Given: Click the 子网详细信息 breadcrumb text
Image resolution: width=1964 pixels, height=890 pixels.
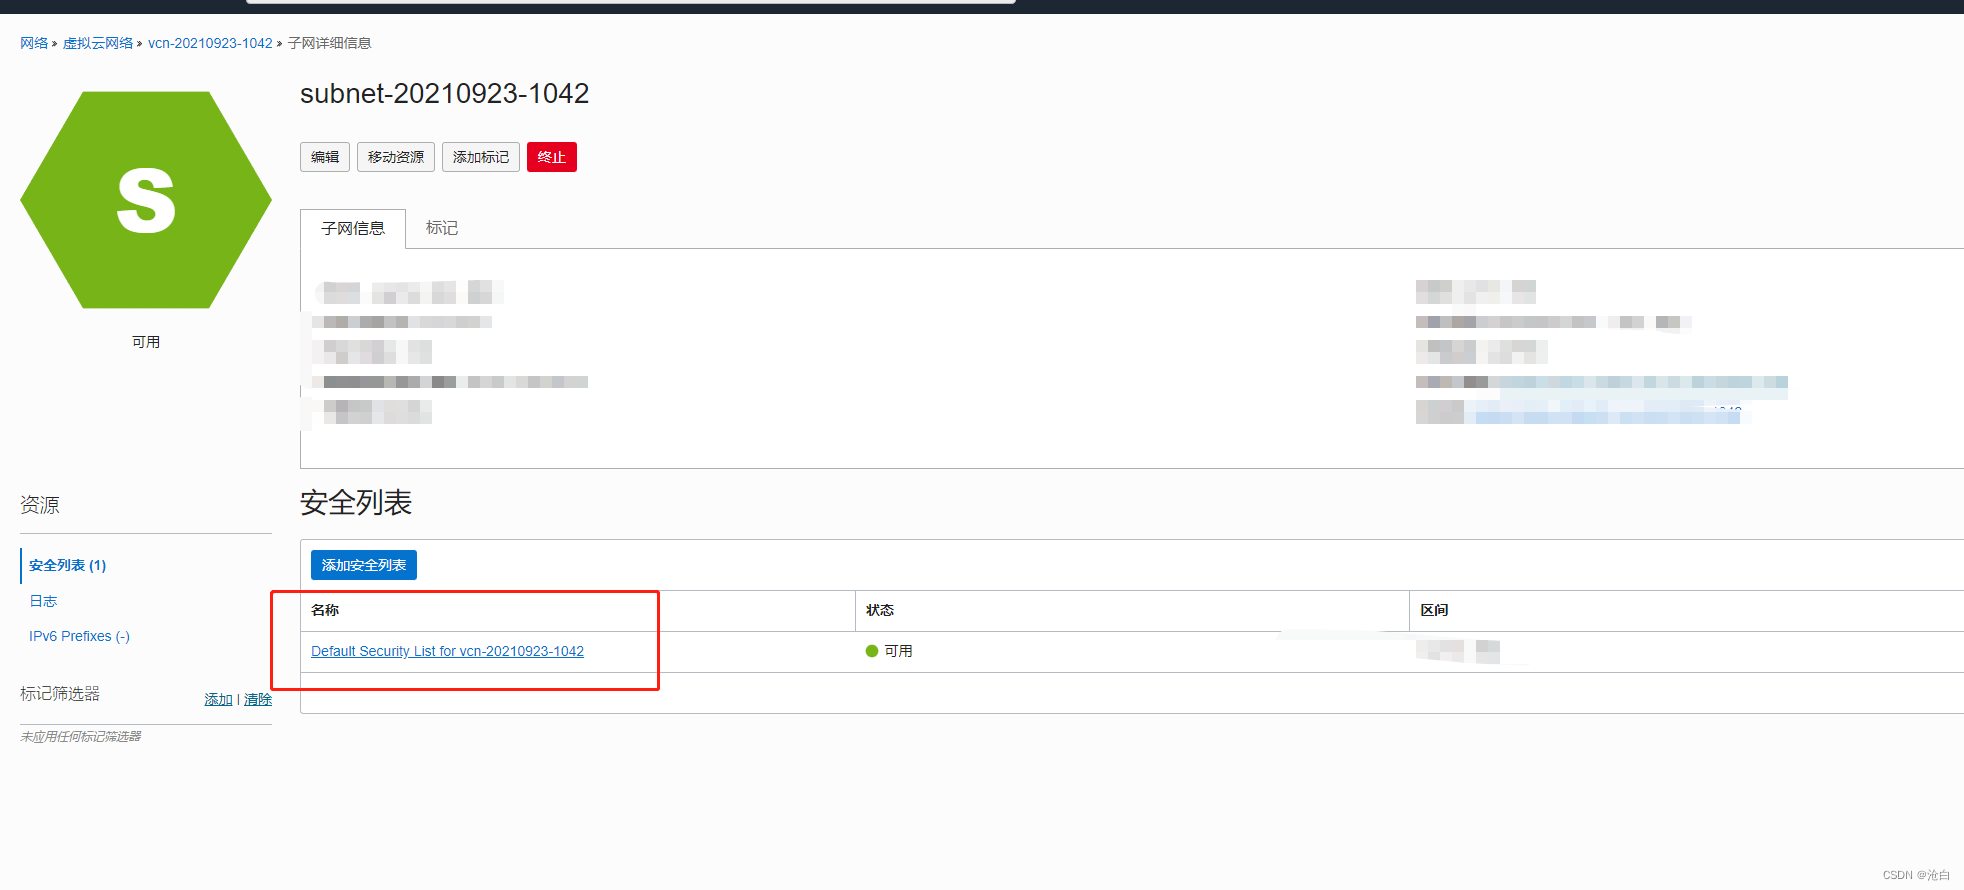Looking at the screenshot, I should pyautogui.click(x=330, y=43).
